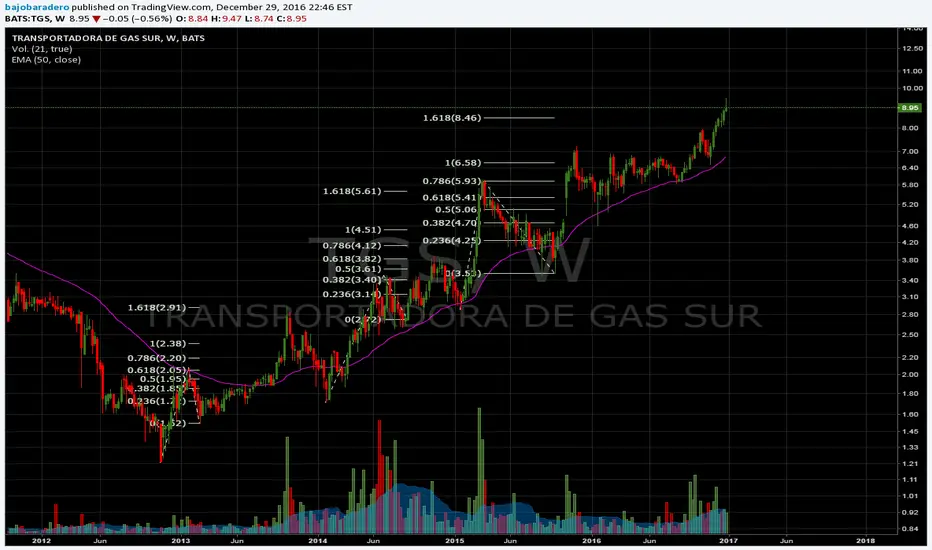Screen dimensions: 932x550
Task: Click the 0.382(4.70) Fibonacci level label
Action: [450, 223]
